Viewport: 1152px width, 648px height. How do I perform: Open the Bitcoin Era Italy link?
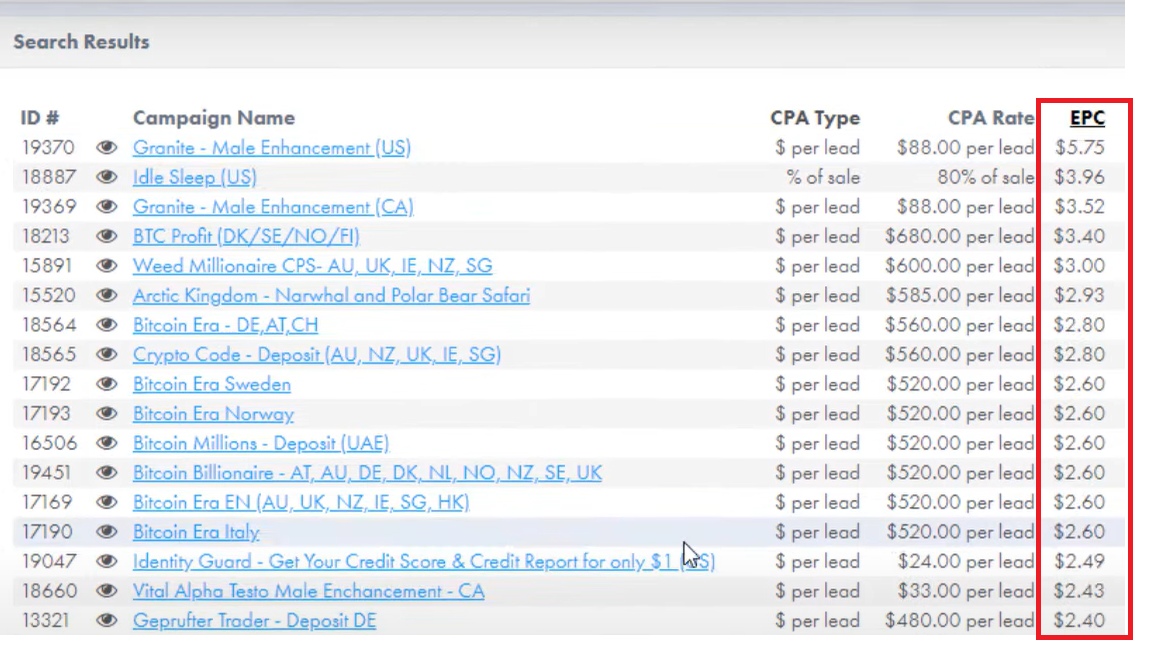(196, 532)
